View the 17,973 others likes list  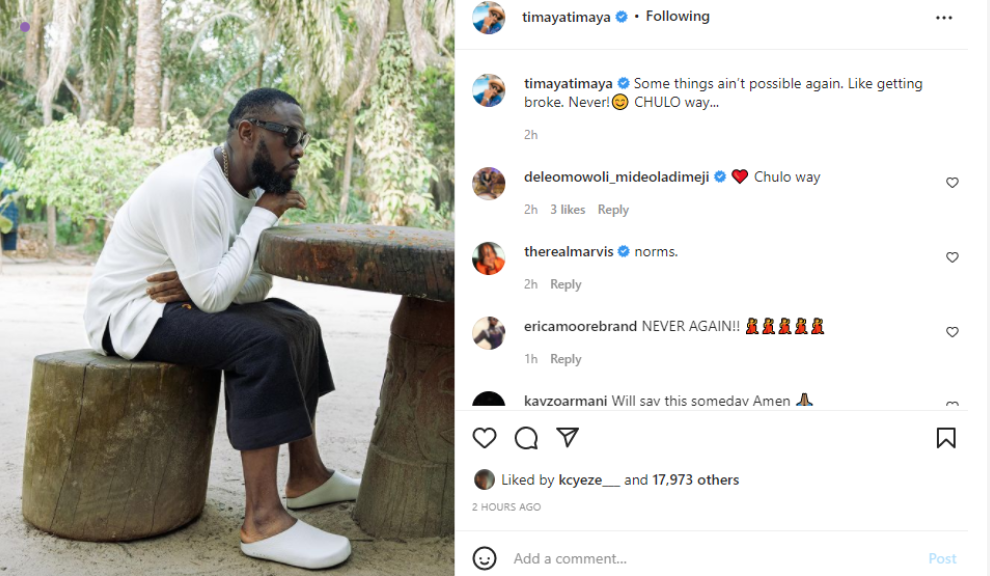pyautogui.click(x=695, y=480)
